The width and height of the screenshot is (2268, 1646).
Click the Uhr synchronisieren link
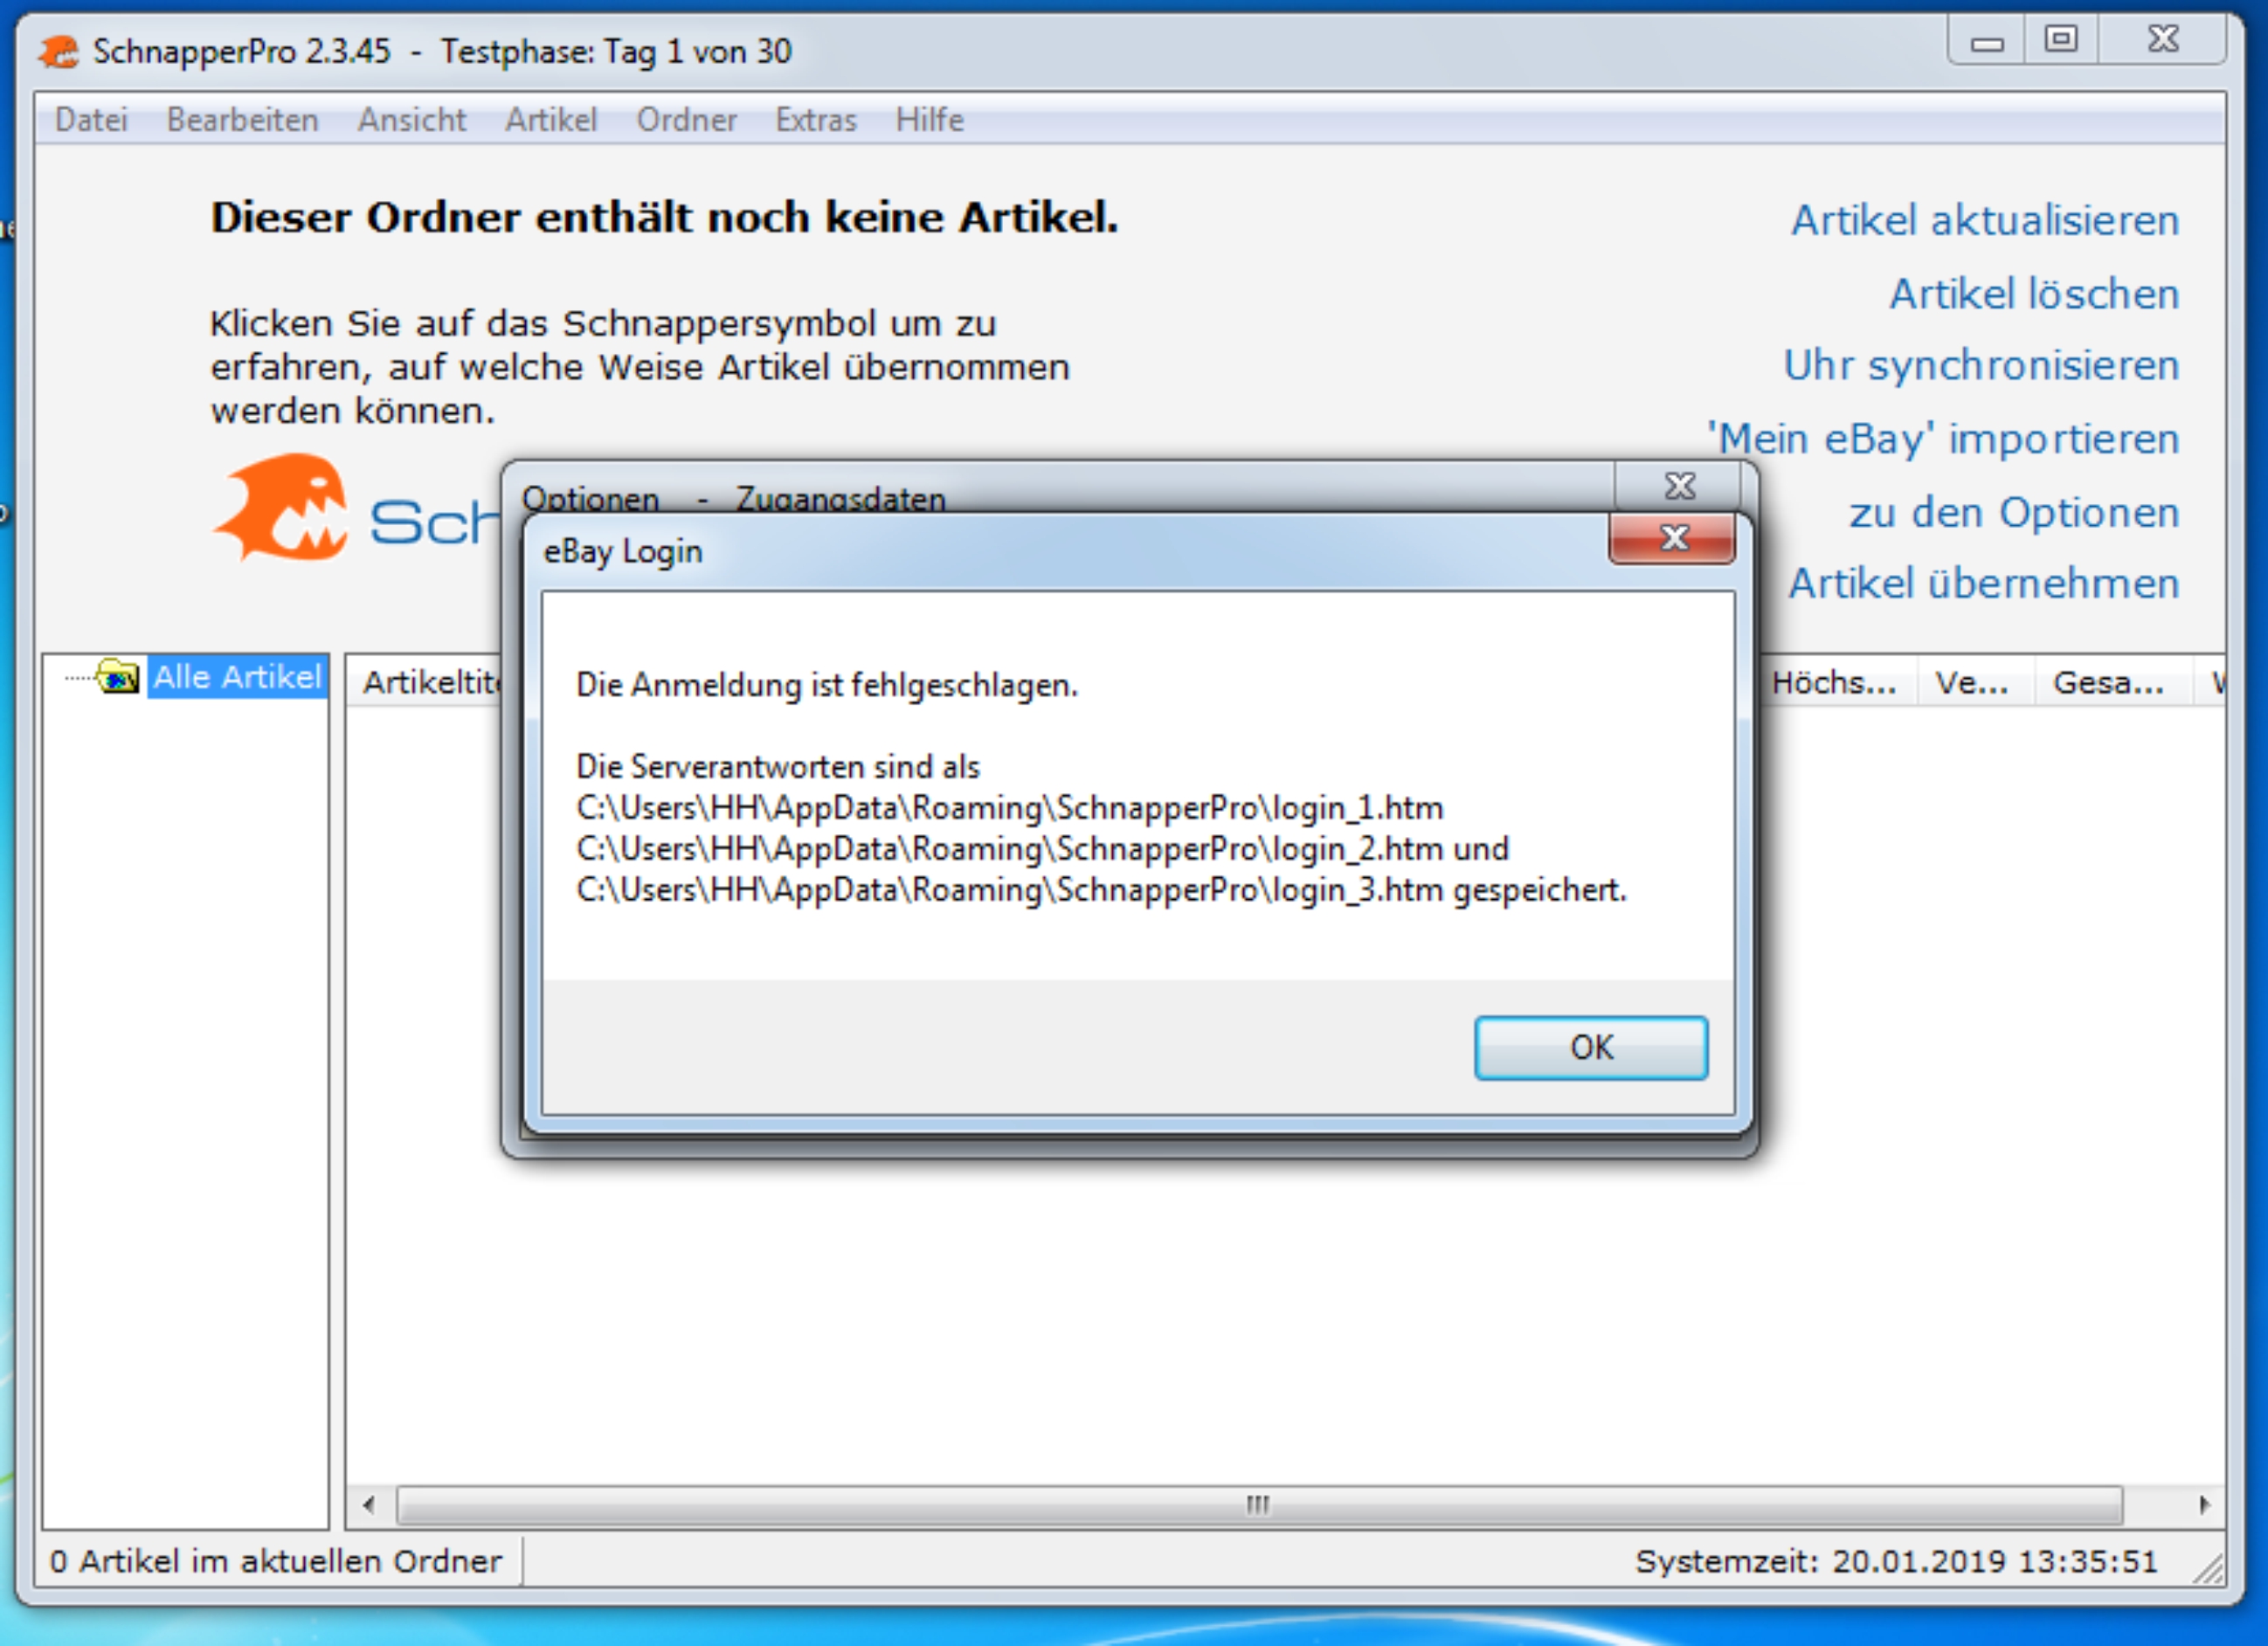[x=1981, y=365]
